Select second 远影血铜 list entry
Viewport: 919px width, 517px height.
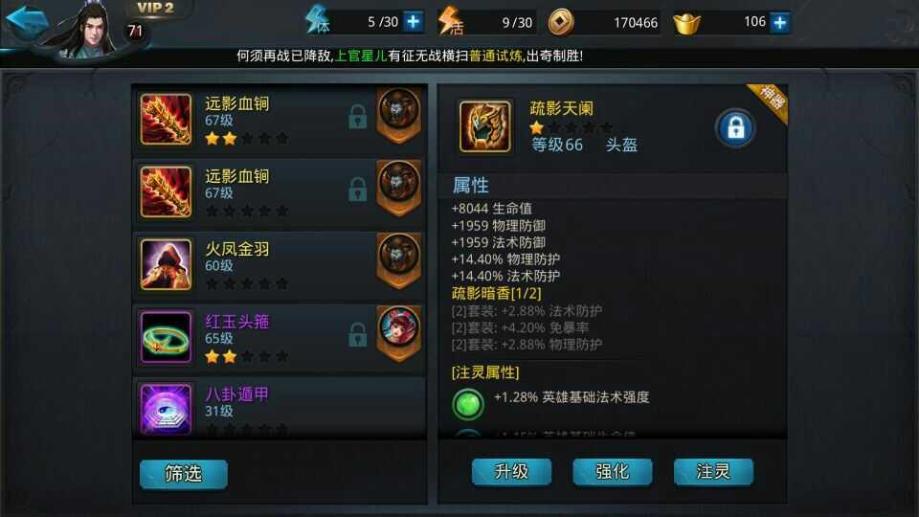click(280, 192)
